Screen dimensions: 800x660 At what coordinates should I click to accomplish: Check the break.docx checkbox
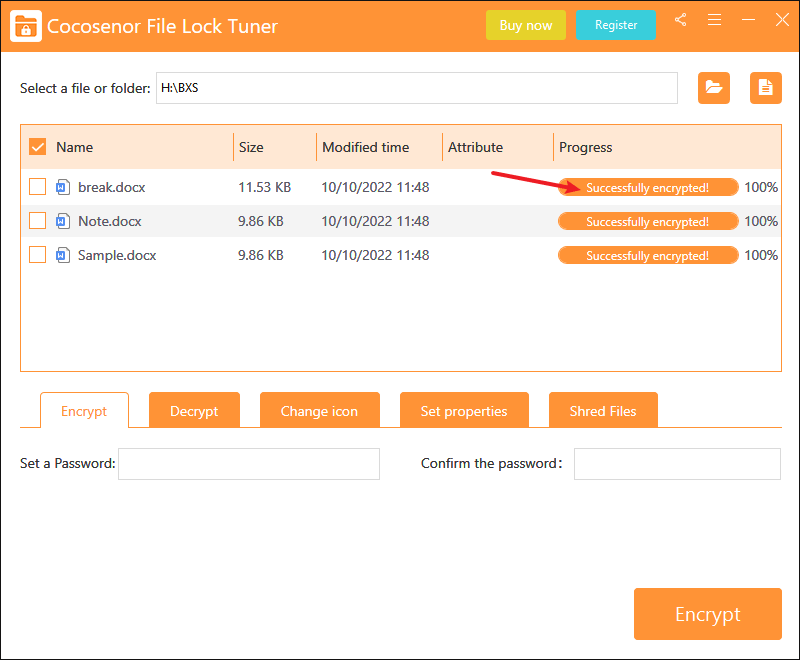[38, 187]
